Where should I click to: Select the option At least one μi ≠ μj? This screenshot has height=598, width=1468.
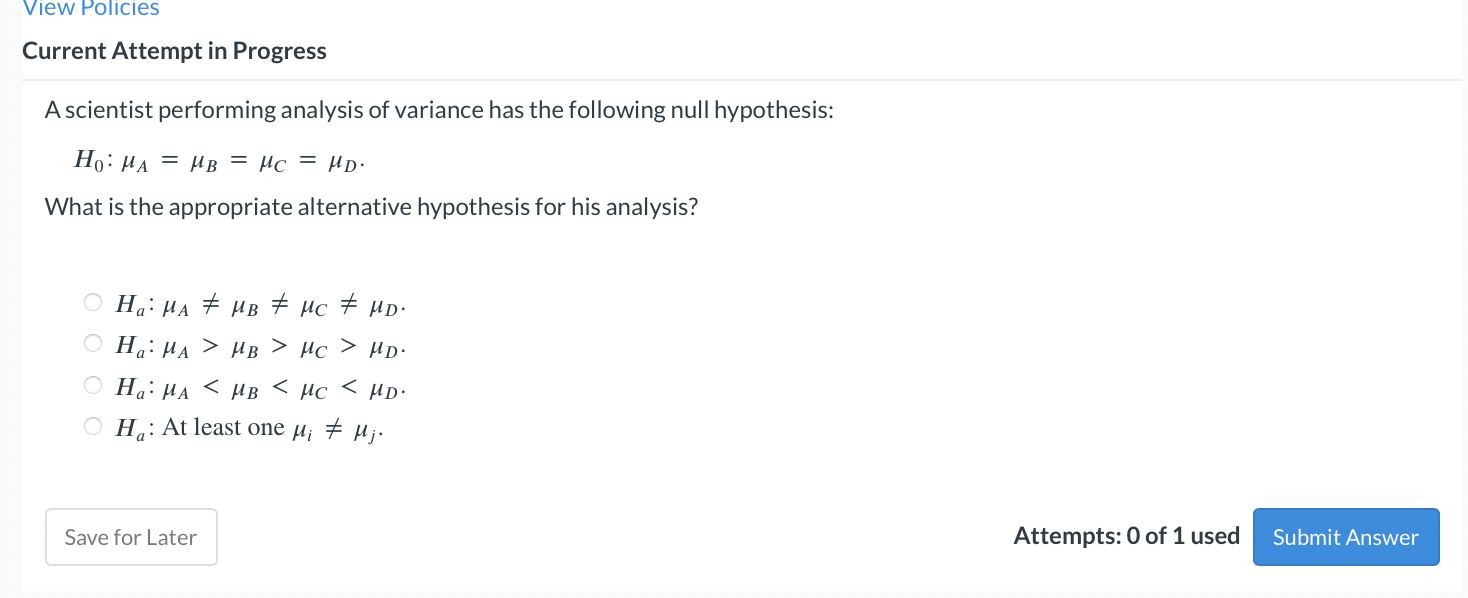(92, 425)
